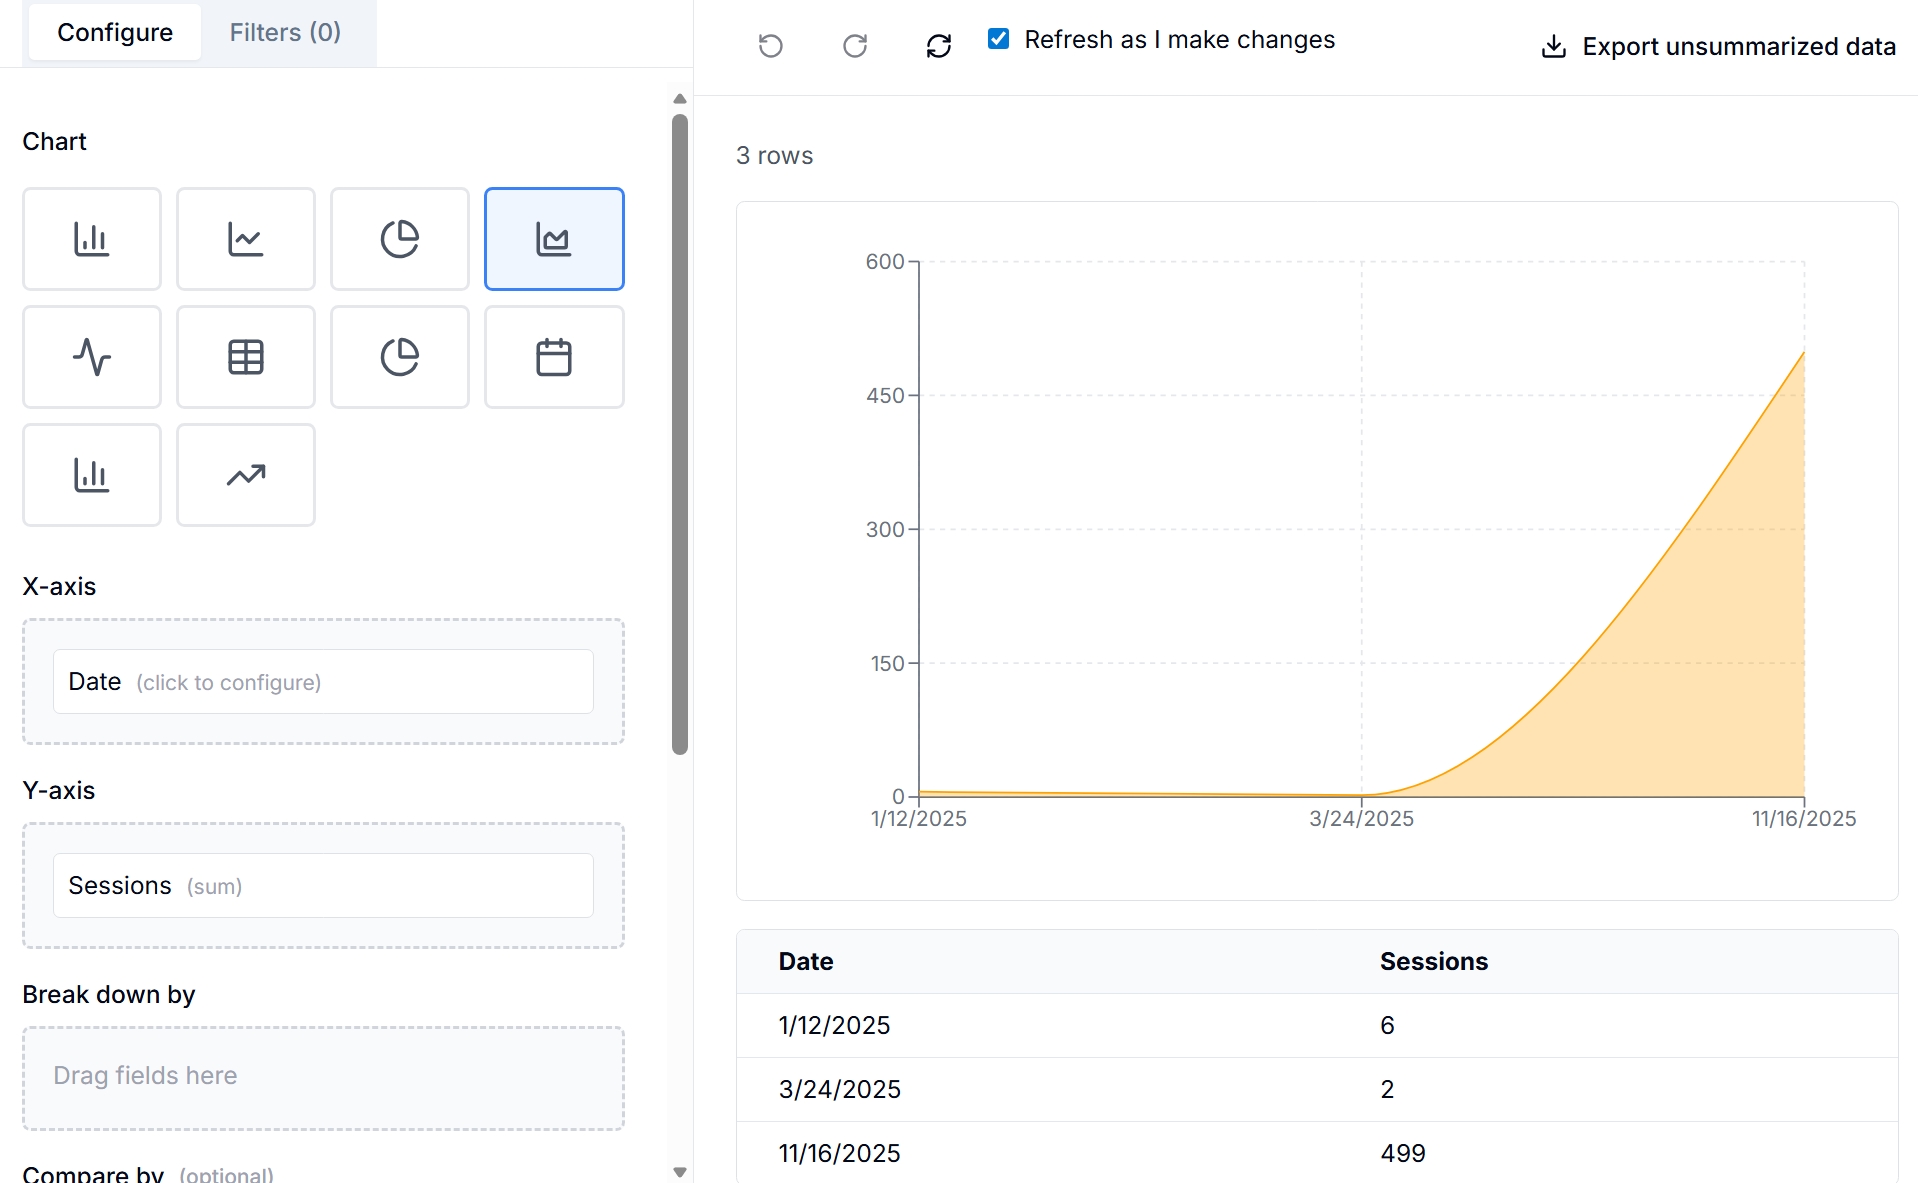
Task: Open the Date configuration options
Action: tap(322, 682)
